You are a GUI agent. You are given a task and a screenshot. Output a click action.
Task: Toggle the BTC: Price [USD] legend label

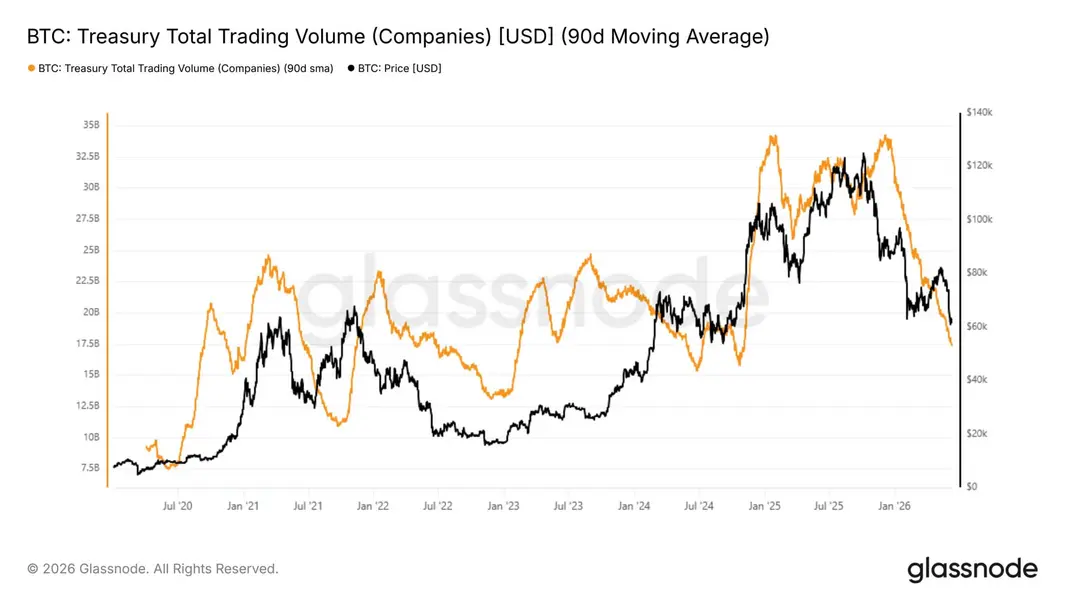coord(400,69)
